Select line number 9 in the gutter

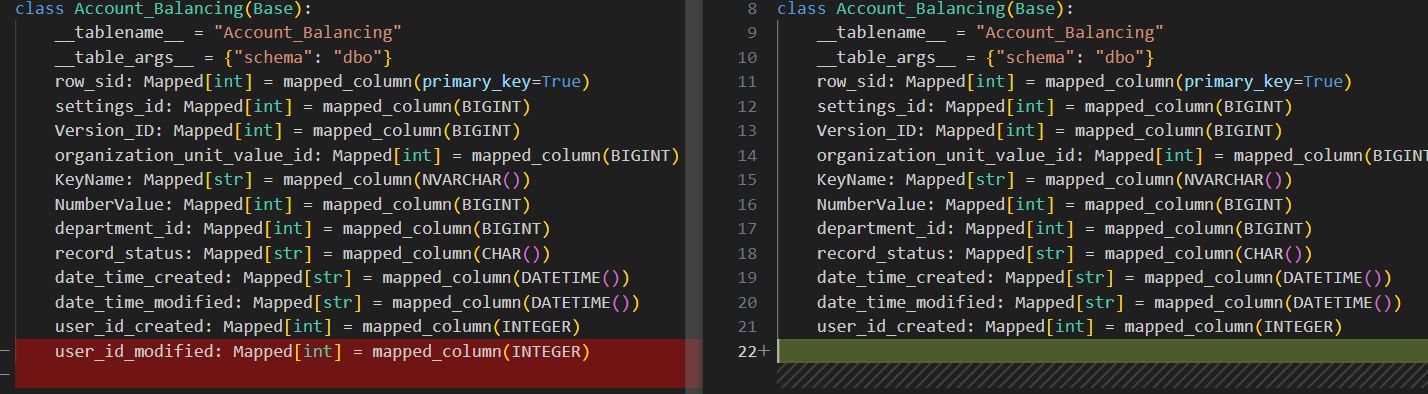752,33
